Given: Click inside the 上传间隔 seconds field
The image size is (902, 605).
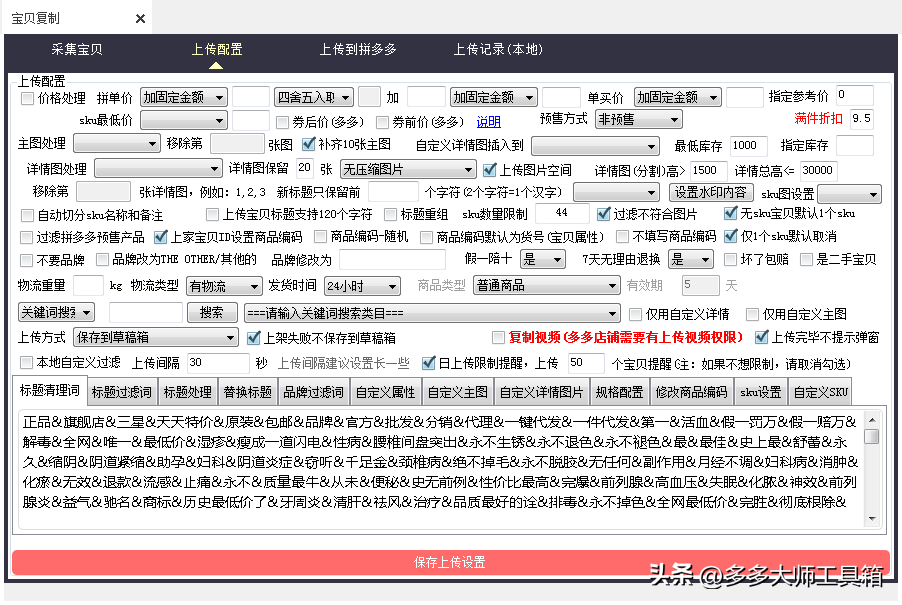Looking at the screenshot, I should [220, 361].
